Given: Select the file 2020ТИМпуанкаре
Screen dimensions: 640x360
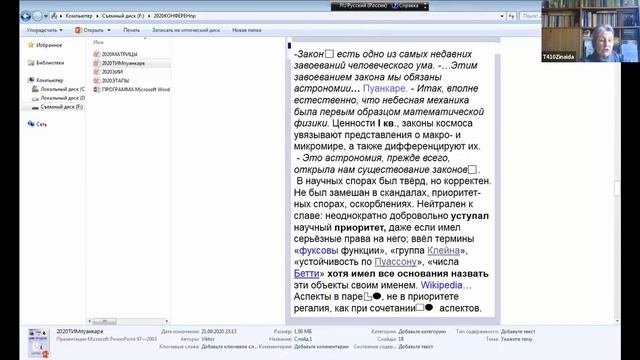Looking at the screenshot, I should [x=123, y=63].
